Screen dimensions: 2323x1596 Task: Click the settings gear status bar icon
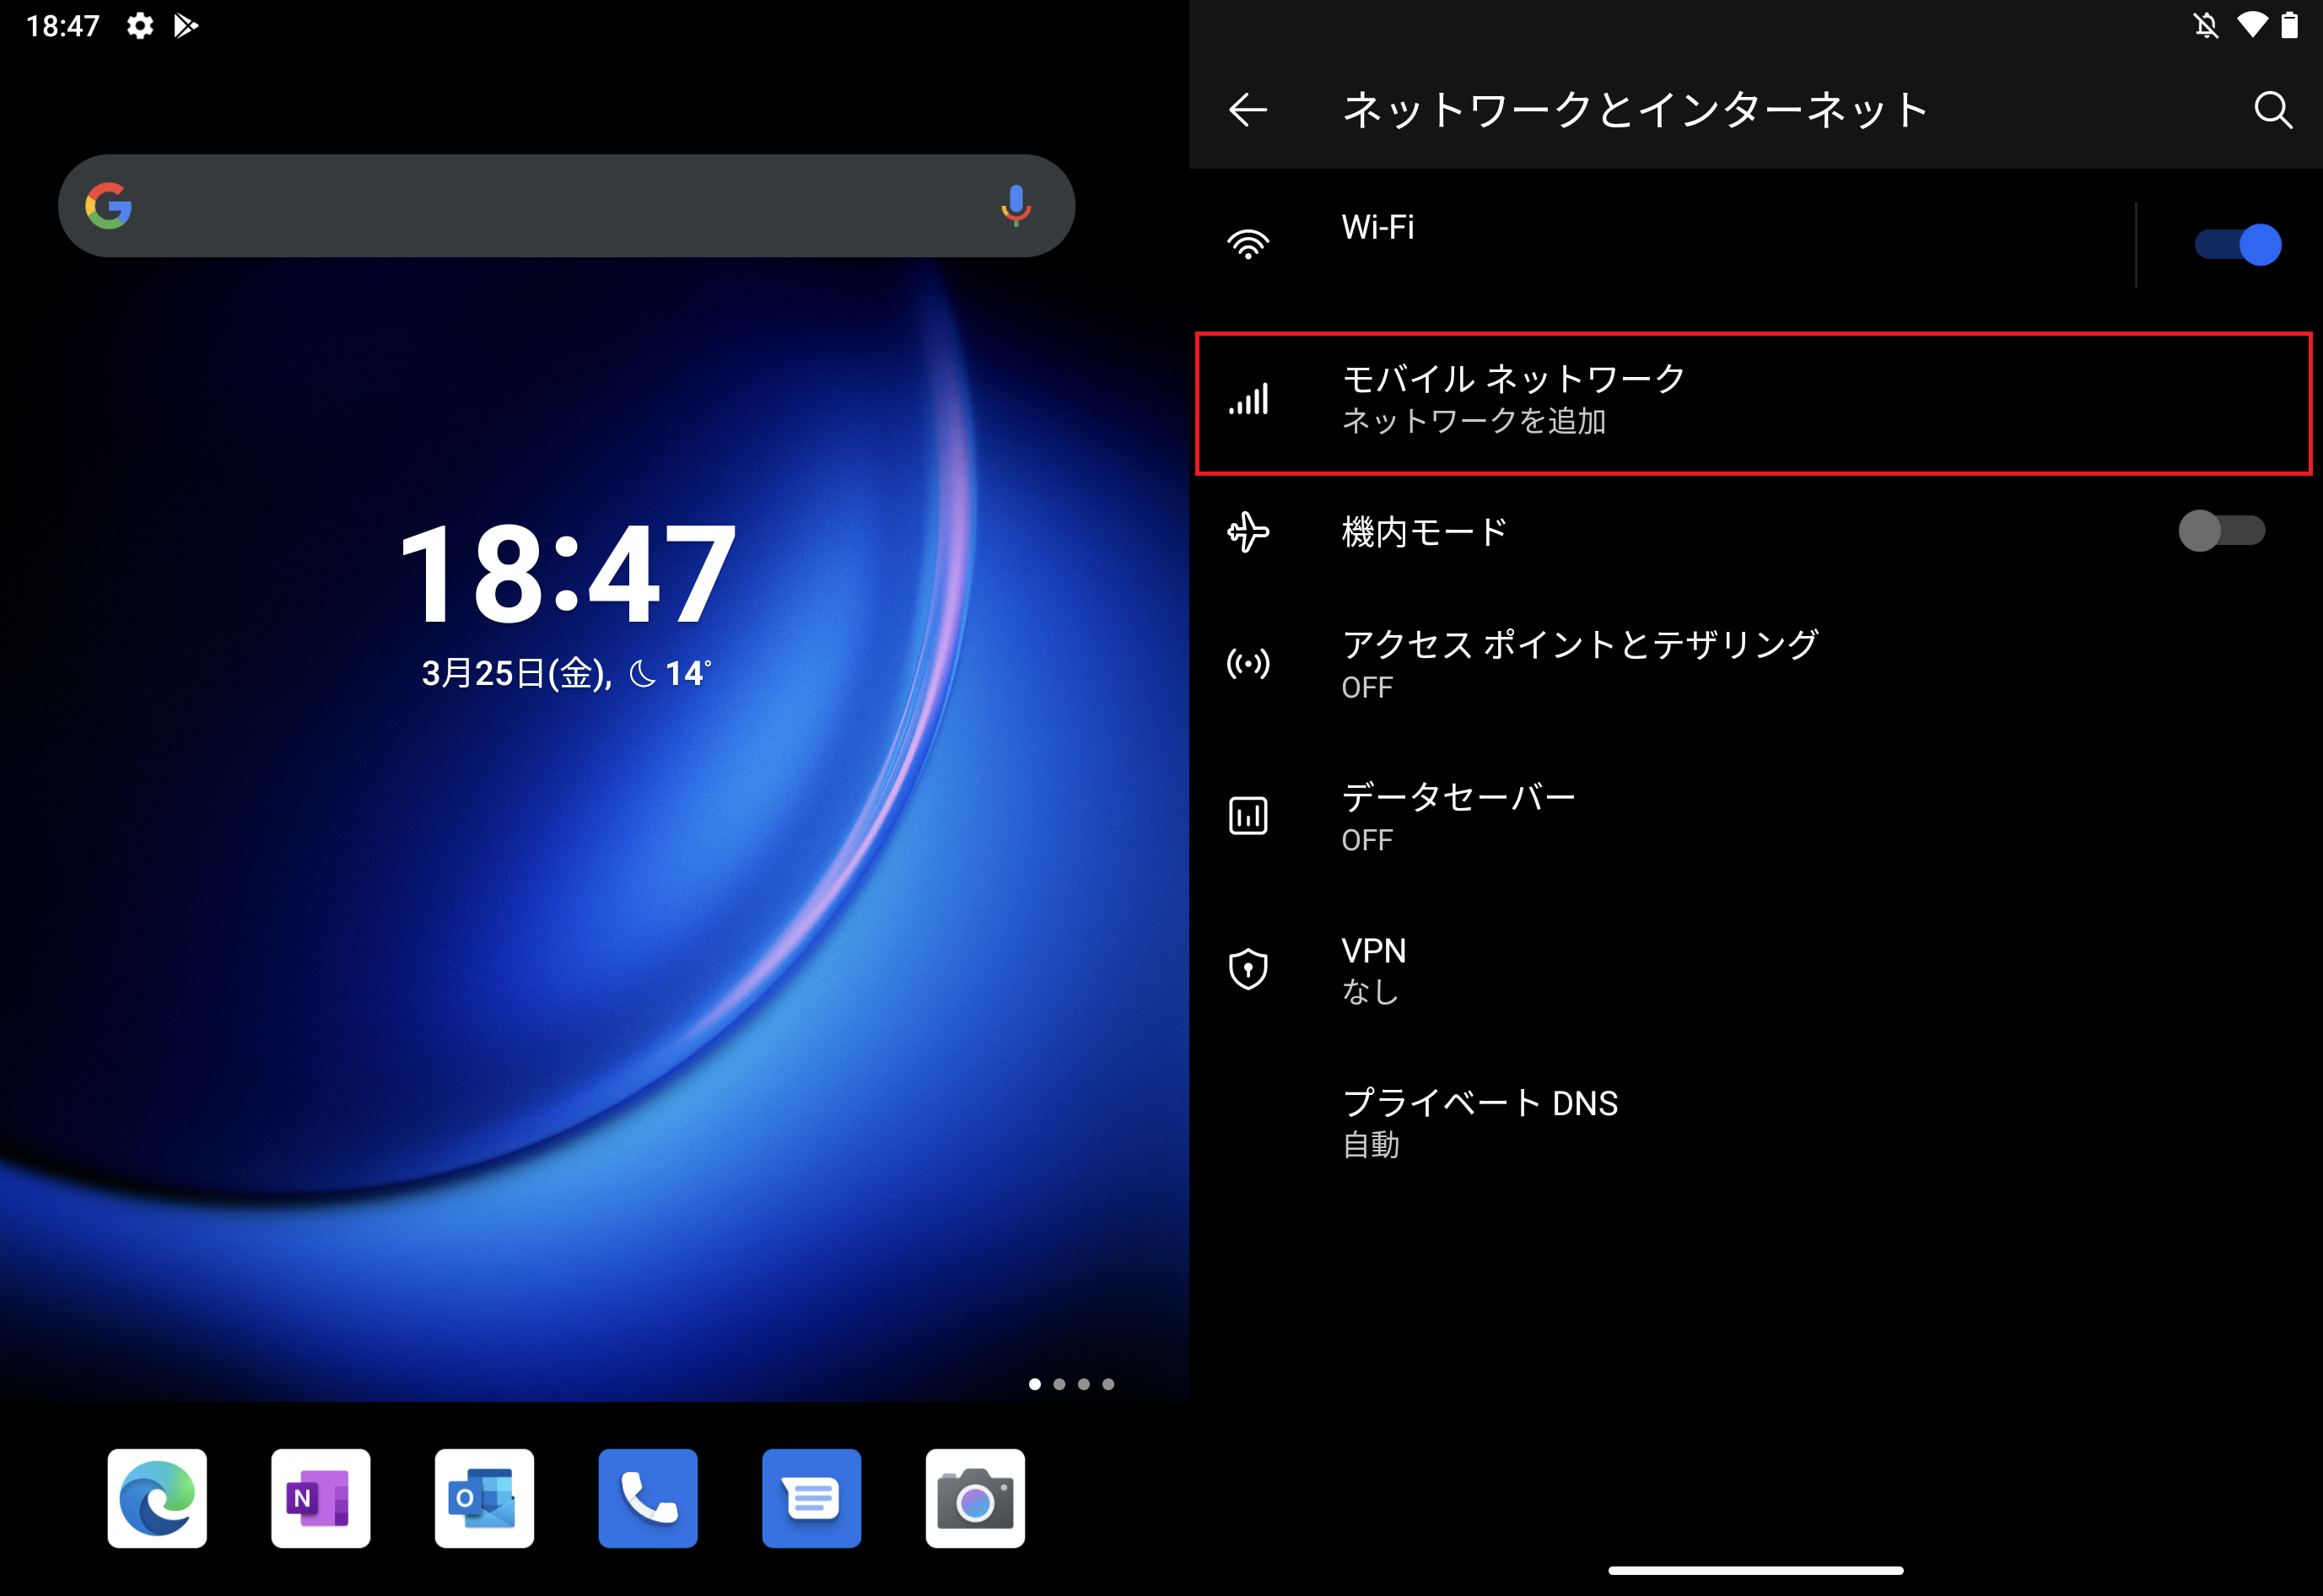140,25
